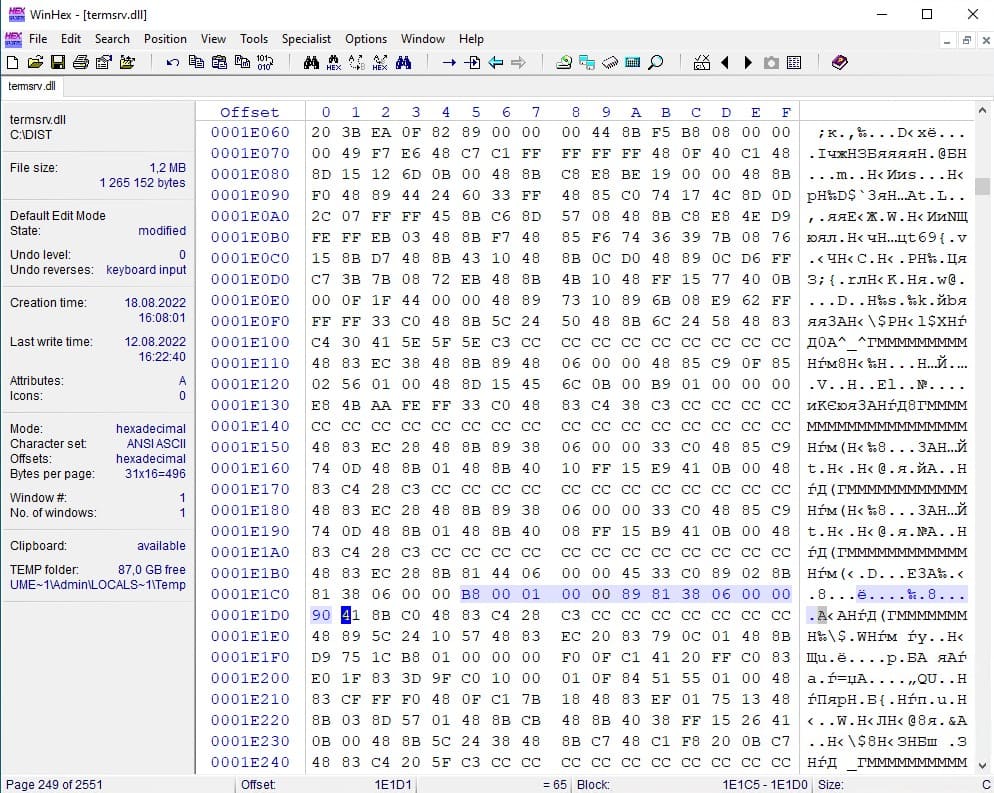Open the Tools menu
The image size is (994, 793).
[x=254, y=39]
